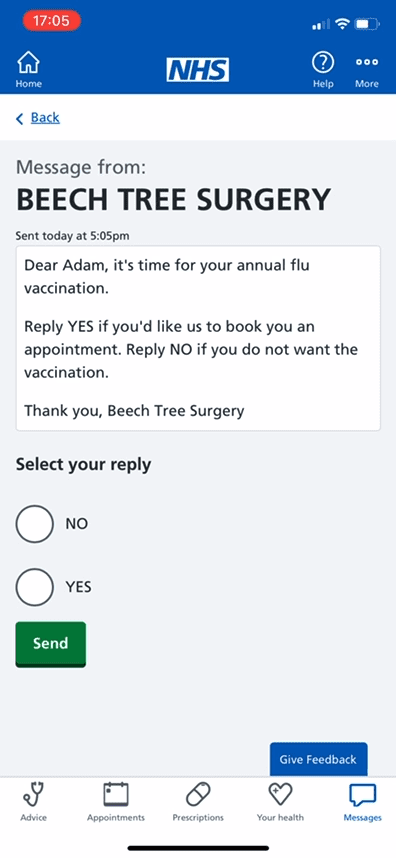The width and height of the screenshot is (396, 858).
Task: Open Your health heart icon
Action: coord(280,793)
